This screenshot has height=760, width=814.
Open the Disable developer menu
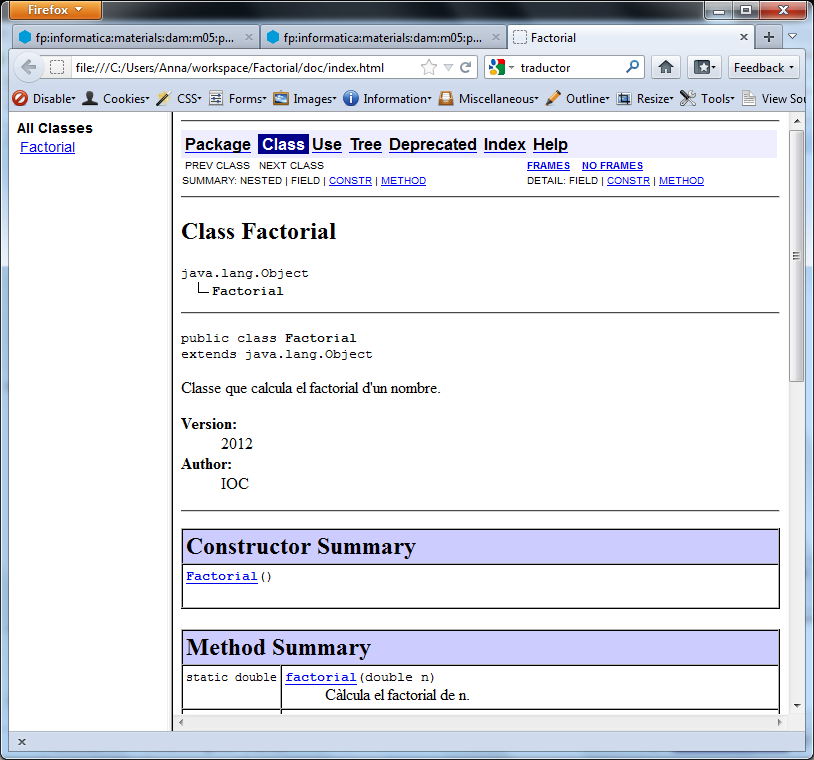tap(44, 98)
